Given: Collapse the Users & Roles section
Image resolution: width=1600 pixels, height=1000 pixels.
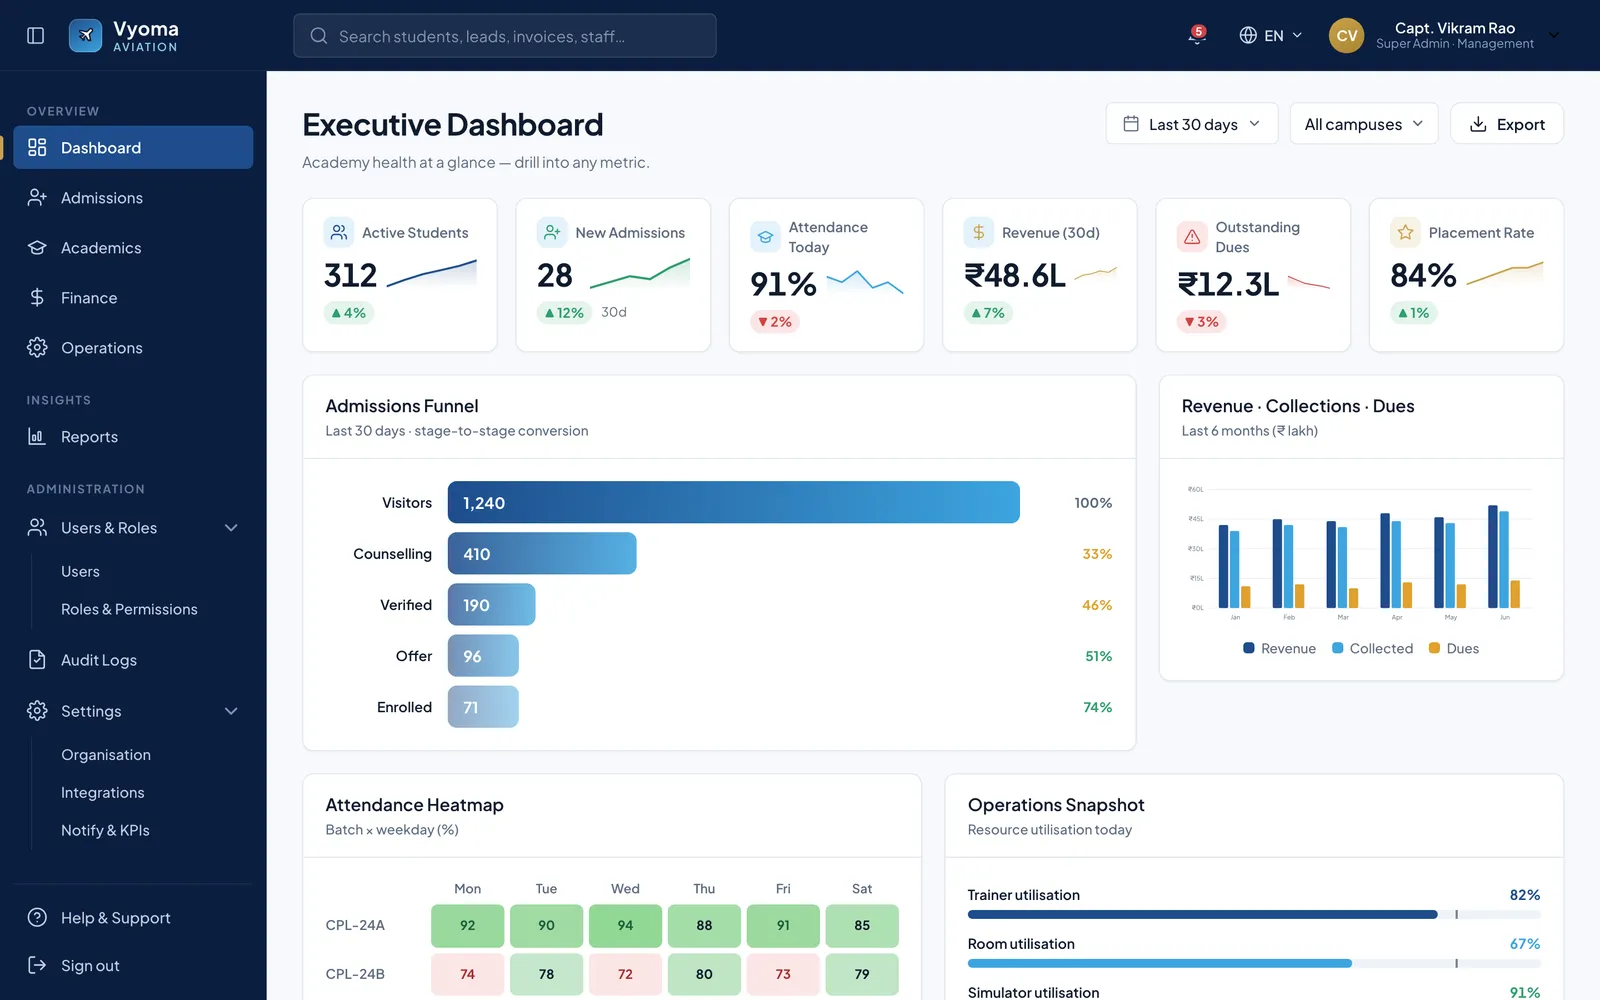Looking at the screenshot, I should [x=231, y=528].
